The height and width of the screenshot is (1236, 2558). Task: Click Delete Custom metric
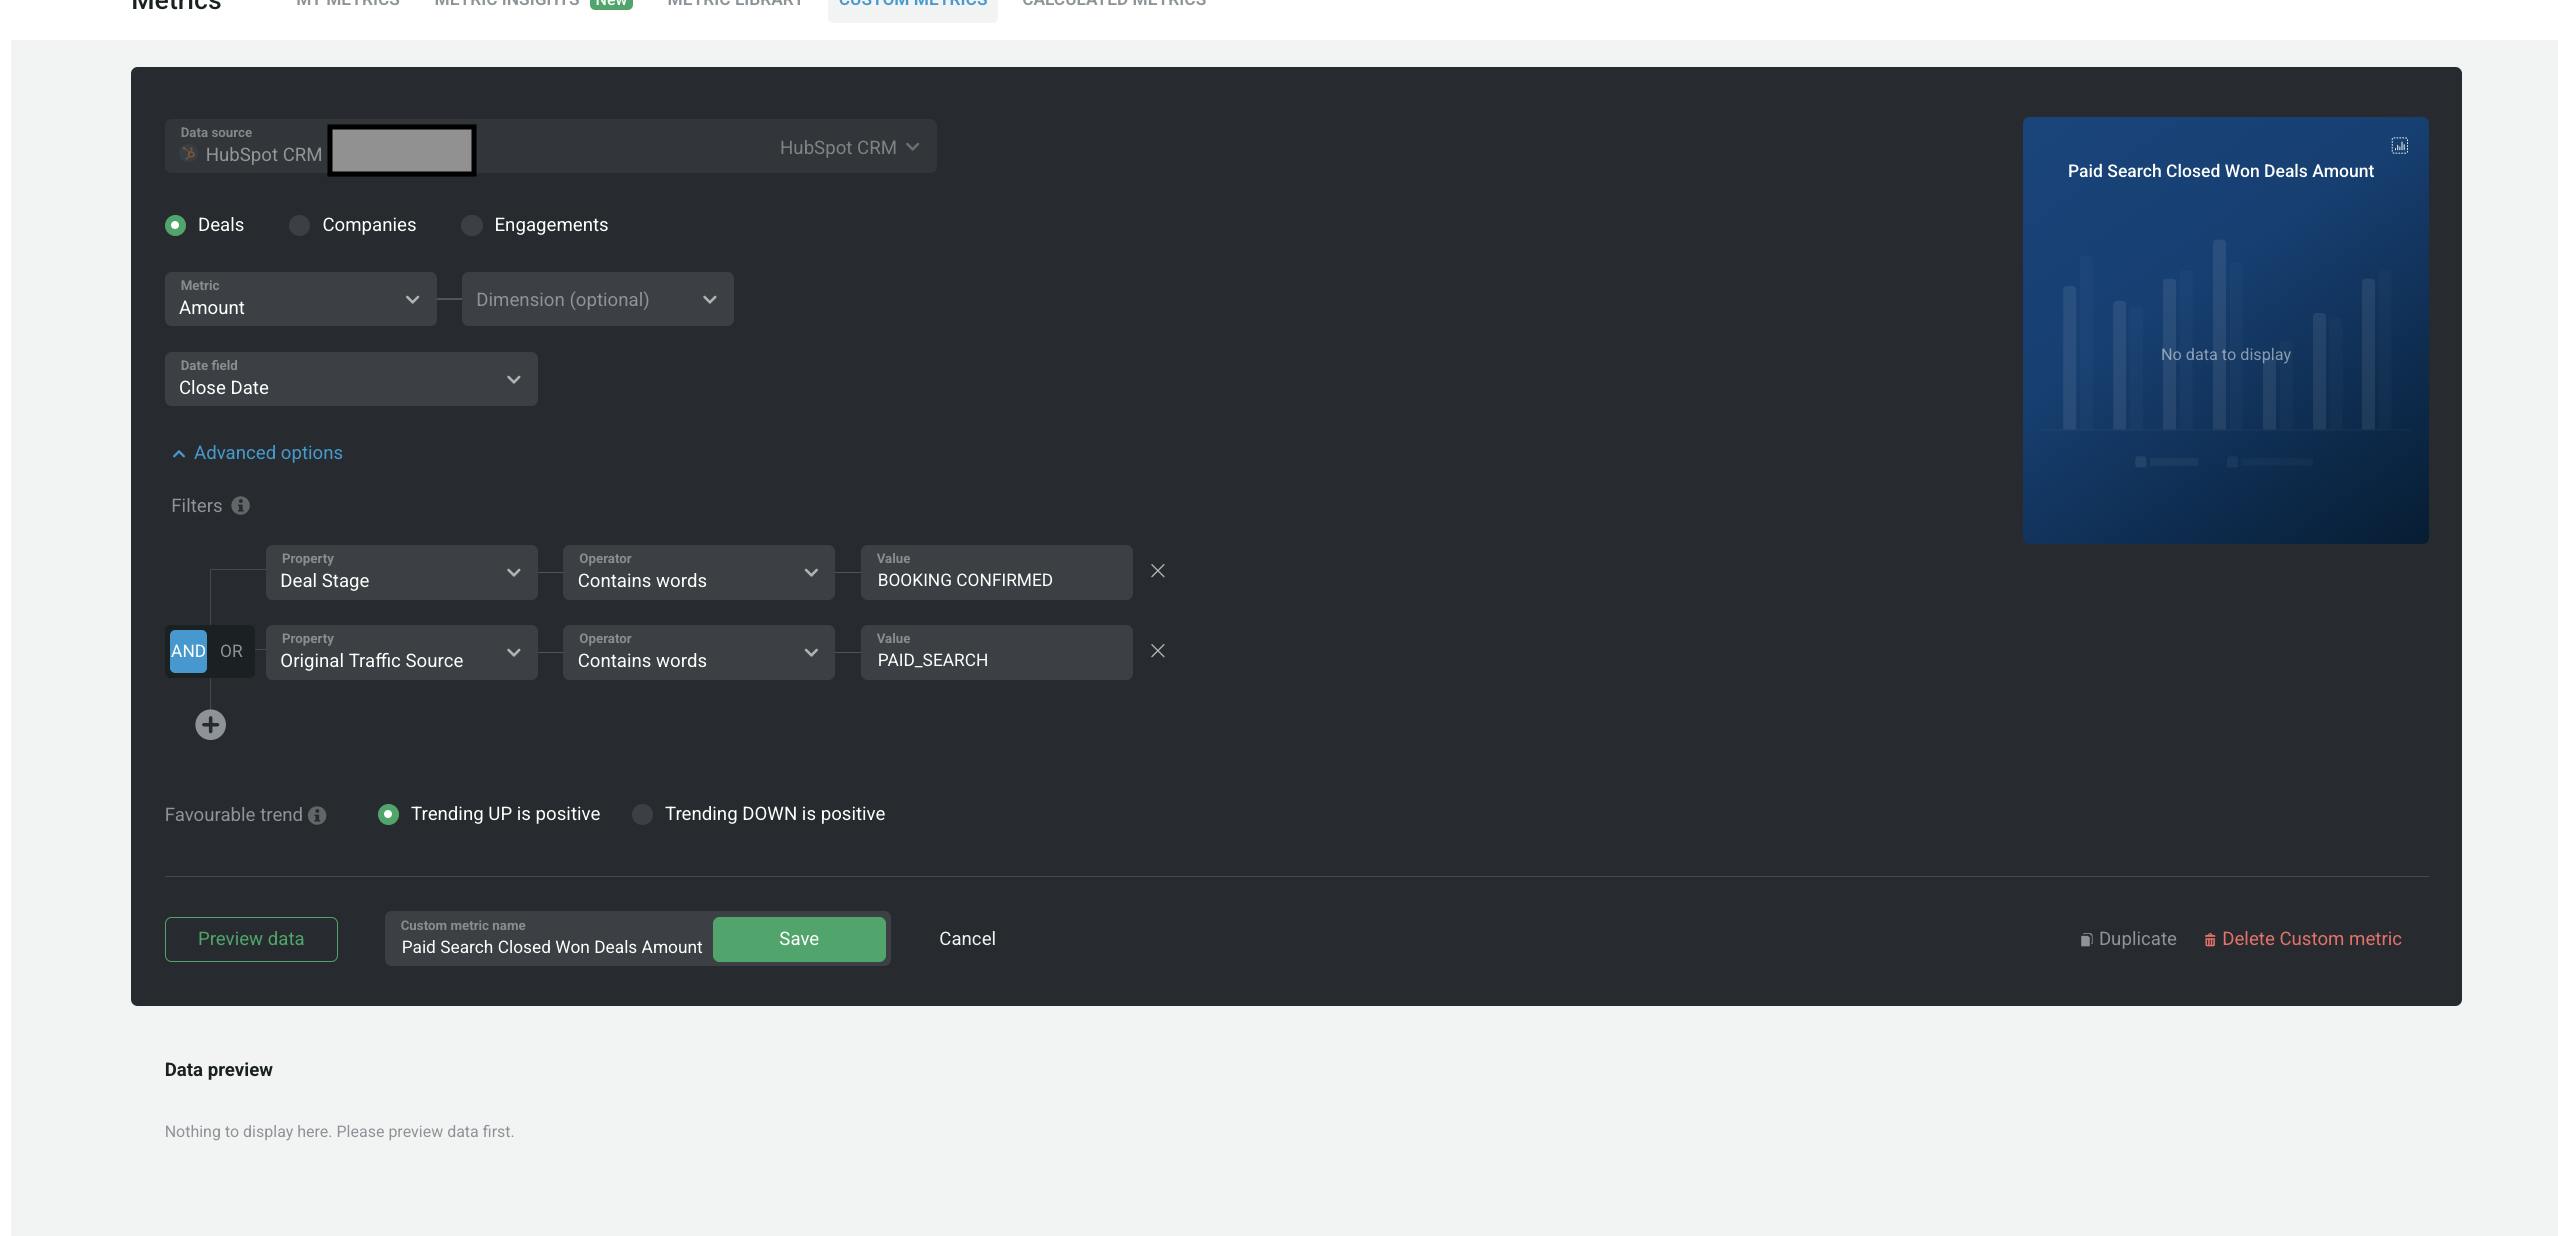[2302, 939]
